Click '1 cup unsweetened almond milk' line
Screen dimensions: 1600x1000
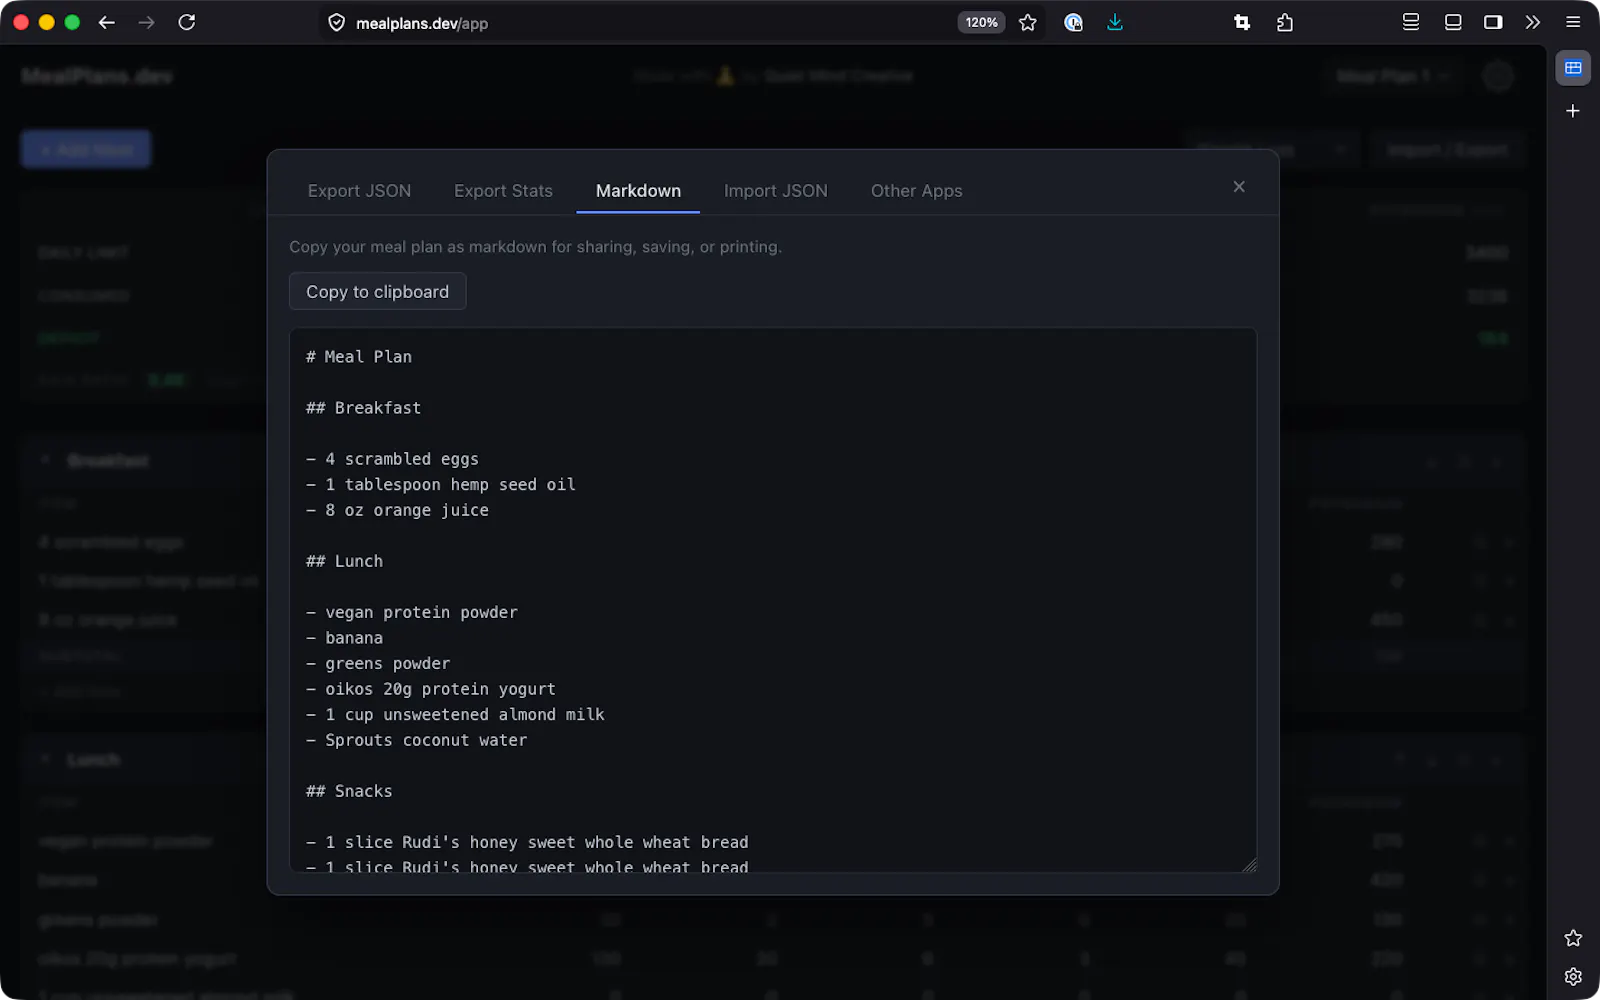[455, 715]
